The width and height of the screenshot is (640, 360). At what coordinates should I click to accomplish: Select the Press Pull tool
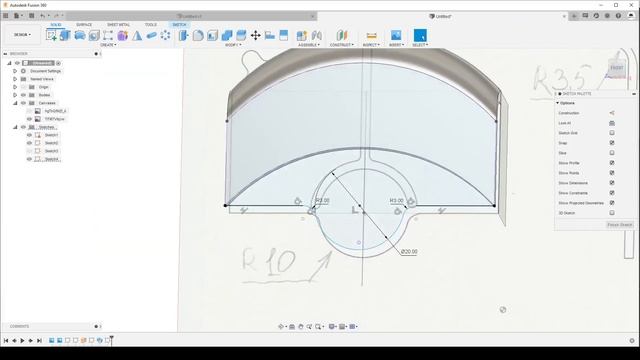tap(183, 36)
